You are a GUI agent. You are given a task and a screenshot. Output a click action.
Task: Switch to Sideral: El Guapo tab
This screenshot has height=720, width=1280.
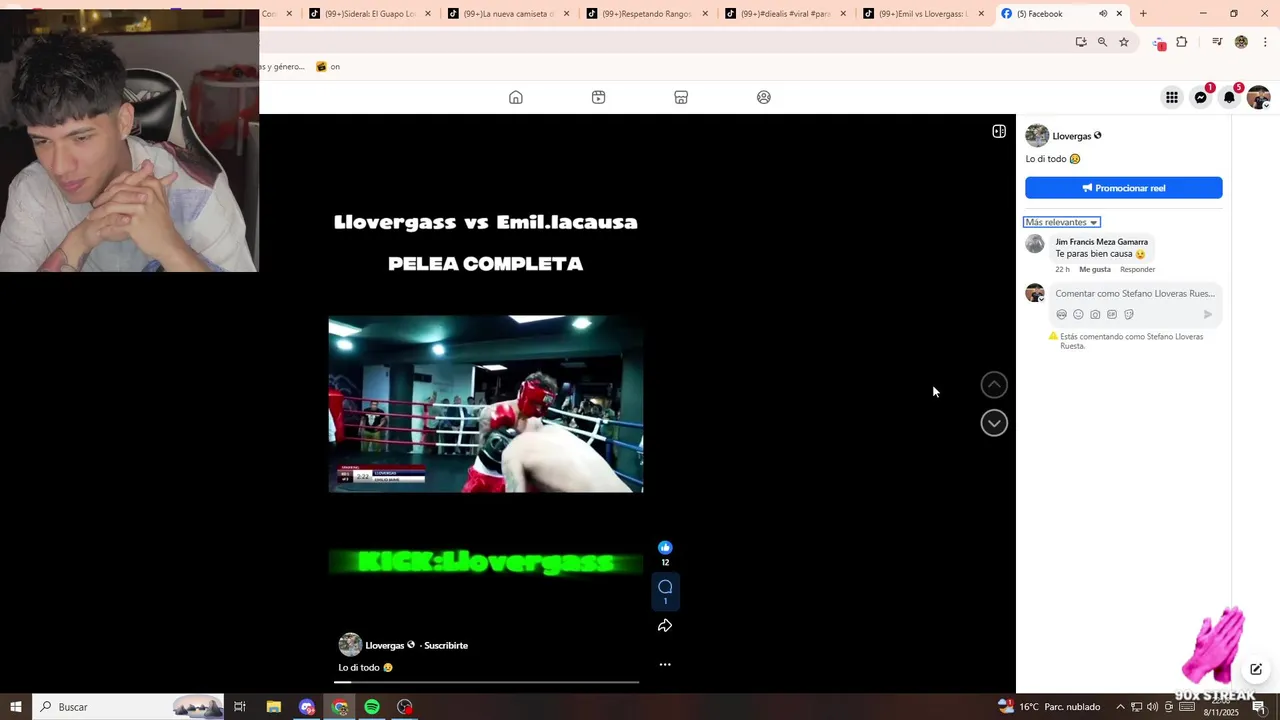click(368, 14)
